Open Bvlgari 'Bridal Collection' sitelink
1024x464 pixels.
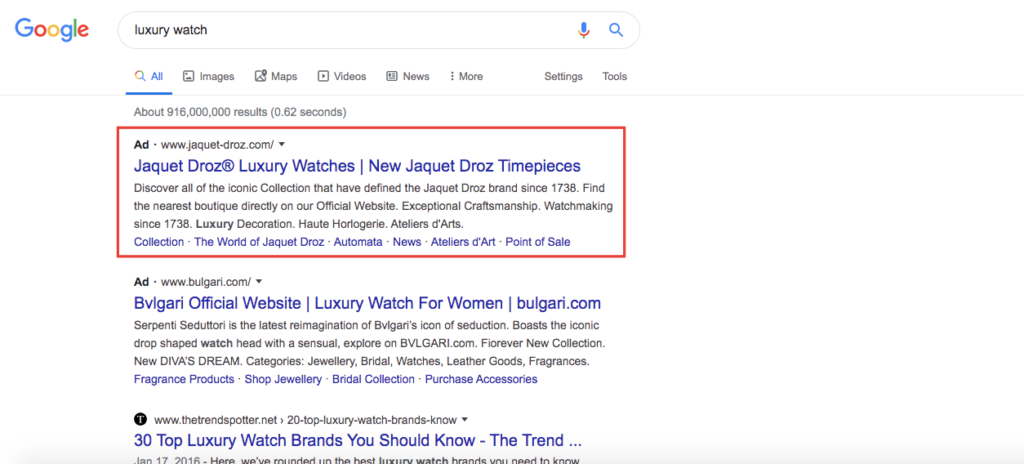pyautogui.click(x=373, y=379)
